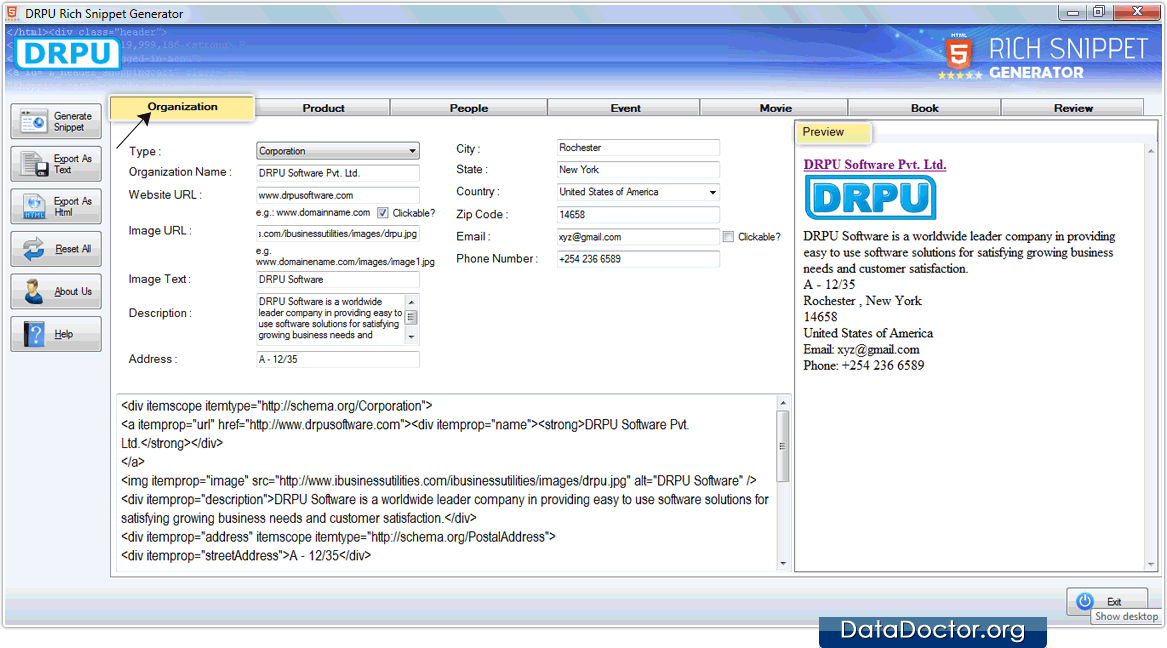Click into the Zip Code field
The height and width of the screenshot is (648, 1167).
(638, 214)
